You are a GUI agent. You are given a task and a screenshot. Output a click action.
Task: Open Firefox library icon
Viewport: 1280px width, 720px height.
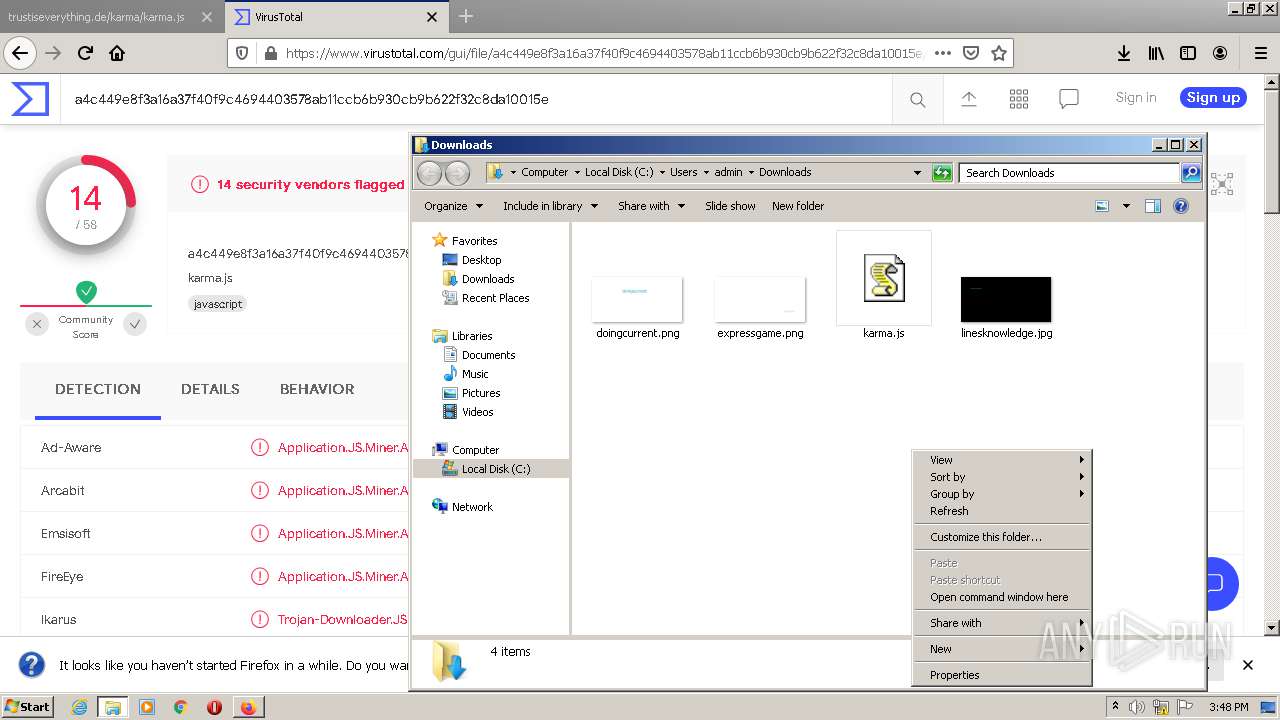1156,53
